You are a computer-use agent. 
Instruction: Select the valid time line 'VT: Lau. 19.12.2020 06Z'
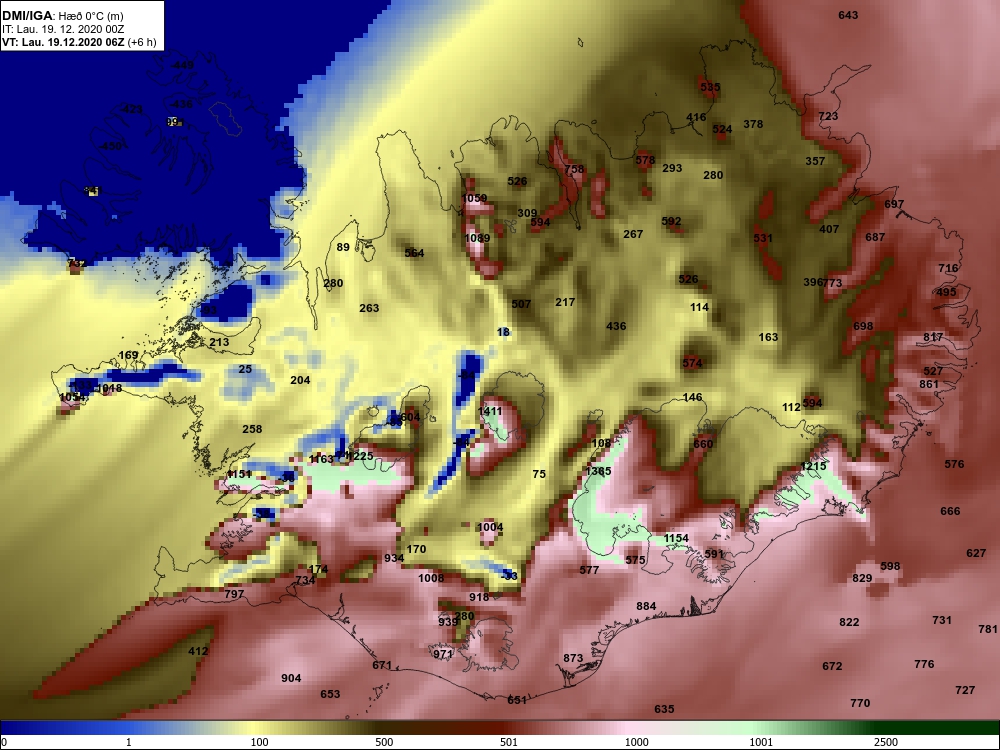click(63, 43)
